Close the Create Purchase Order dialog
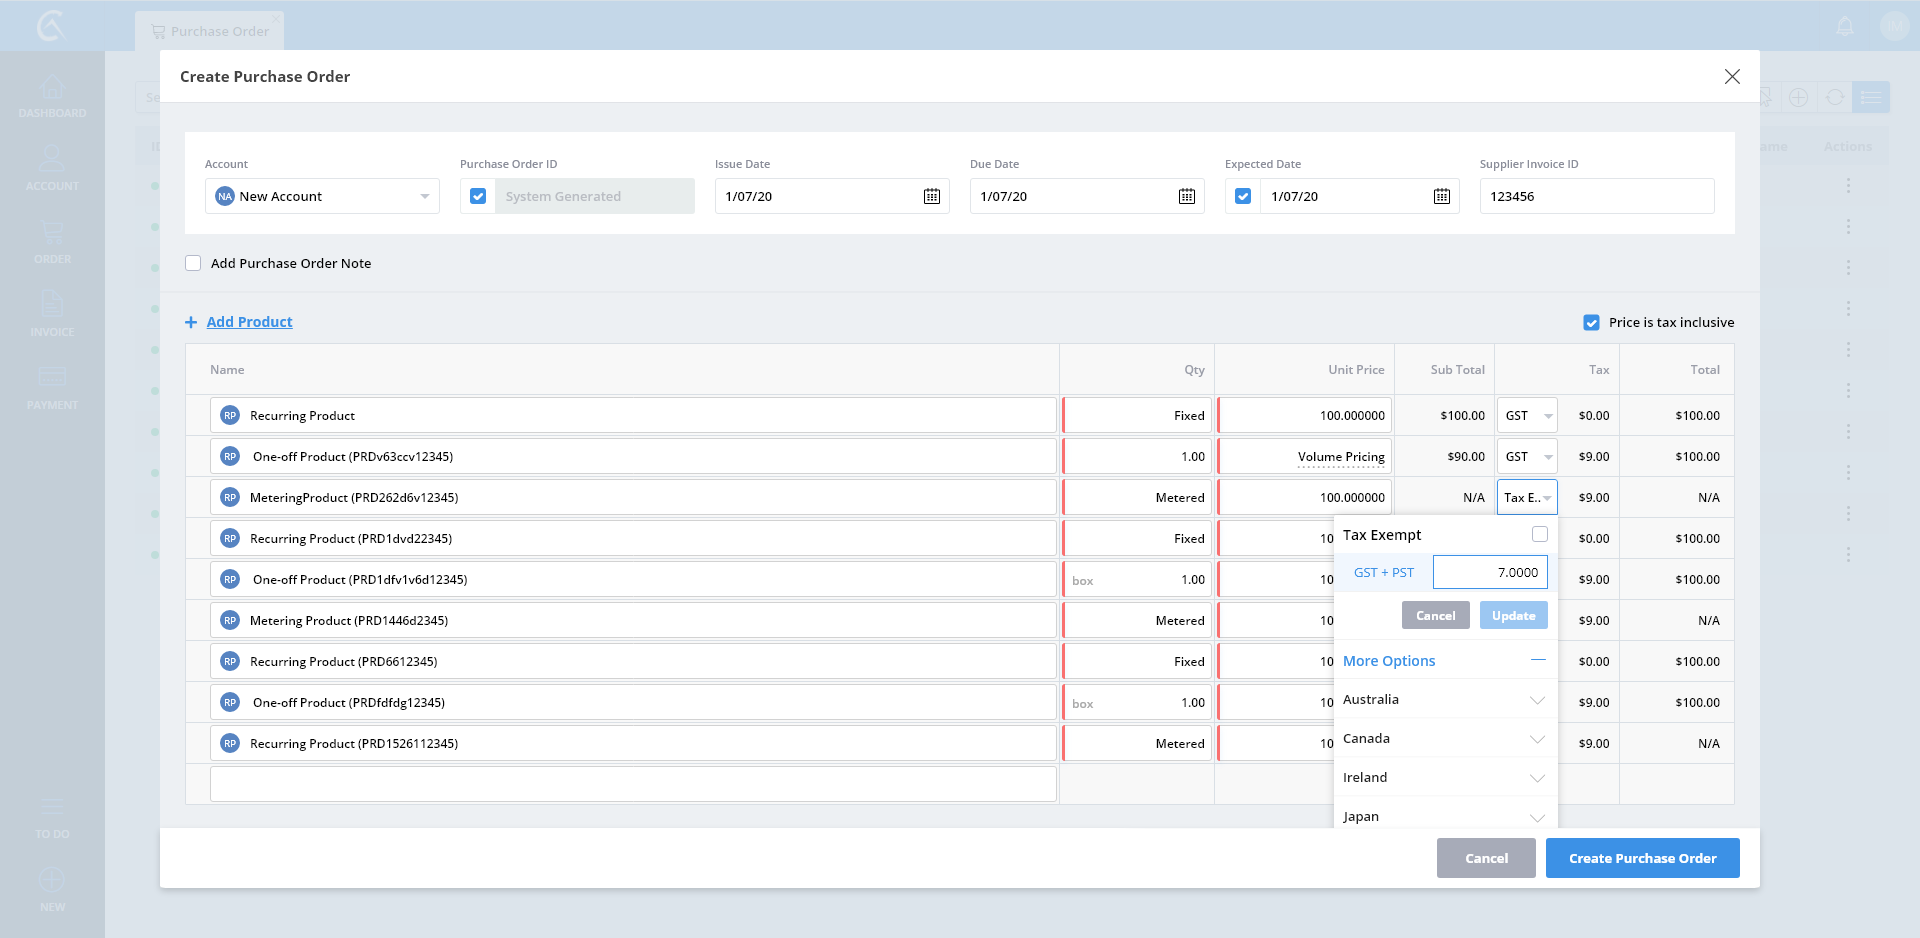 point(1732,77)
